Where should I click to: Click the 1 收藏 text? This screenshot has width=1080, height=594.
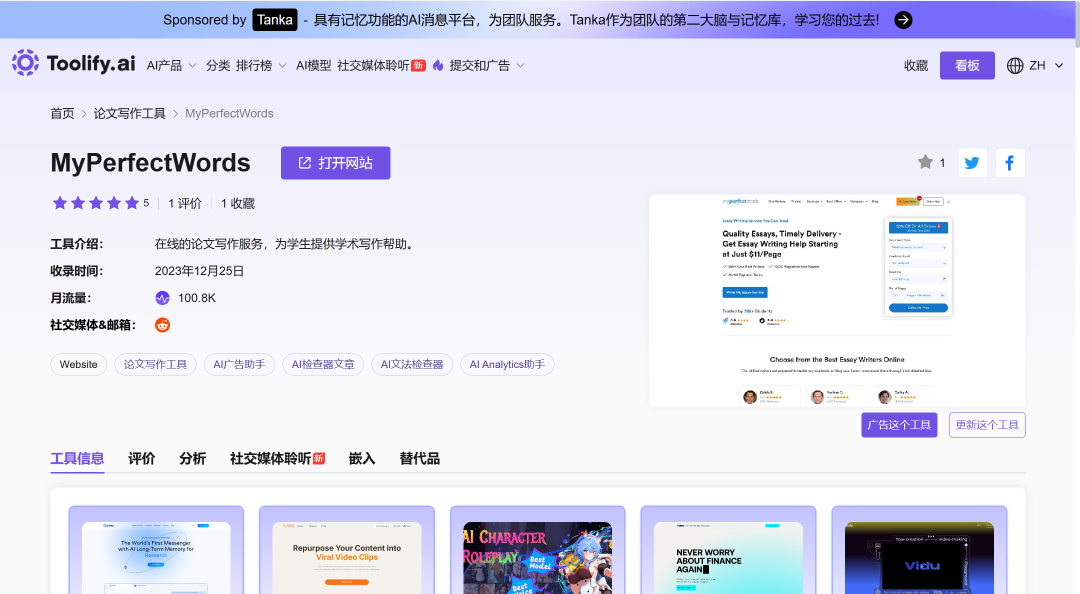click(x=238, y=203)
